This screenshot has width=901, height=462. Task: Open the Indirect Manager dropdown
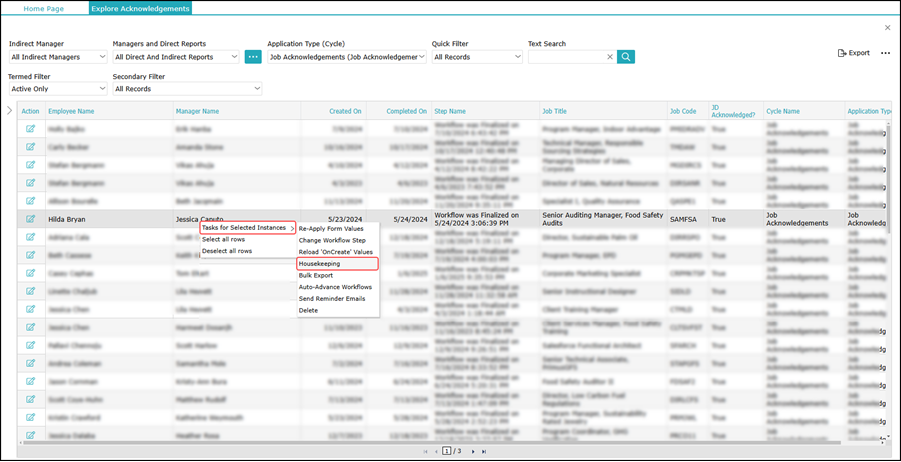pos(58,57)
